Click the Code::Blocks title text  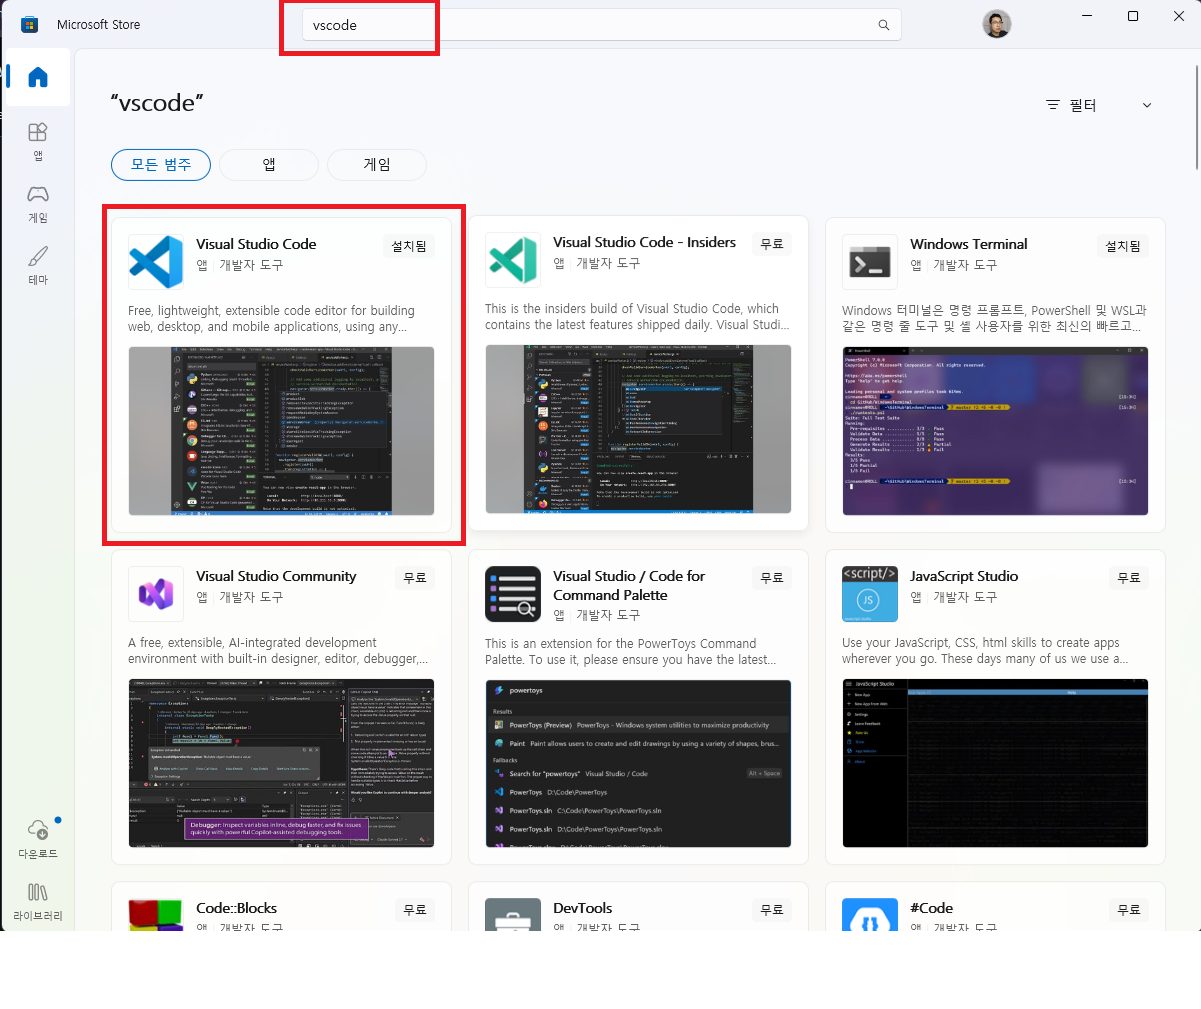pos(236,908)
